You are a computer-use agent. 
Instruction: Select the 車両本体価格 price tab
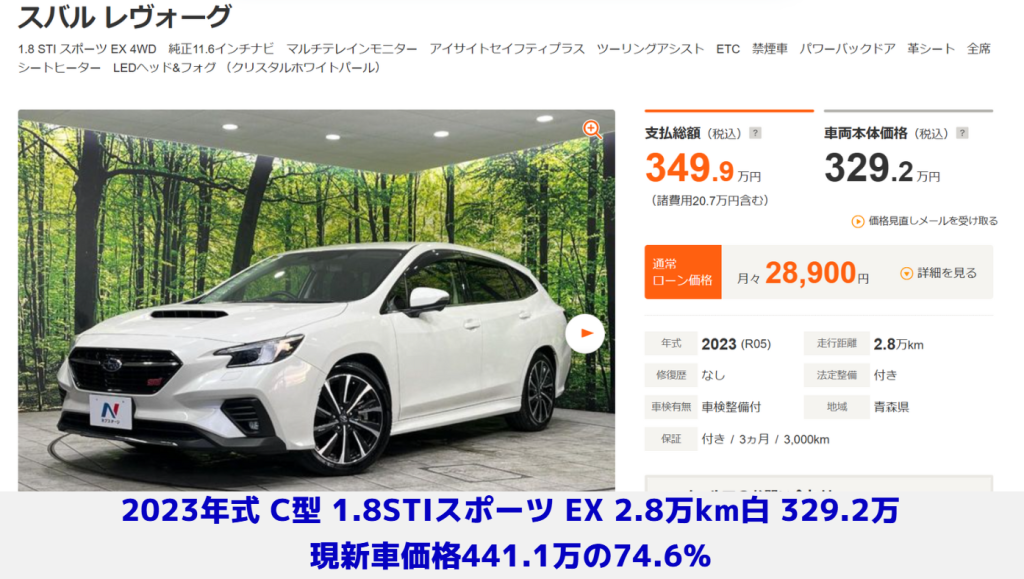click(908, 155)
